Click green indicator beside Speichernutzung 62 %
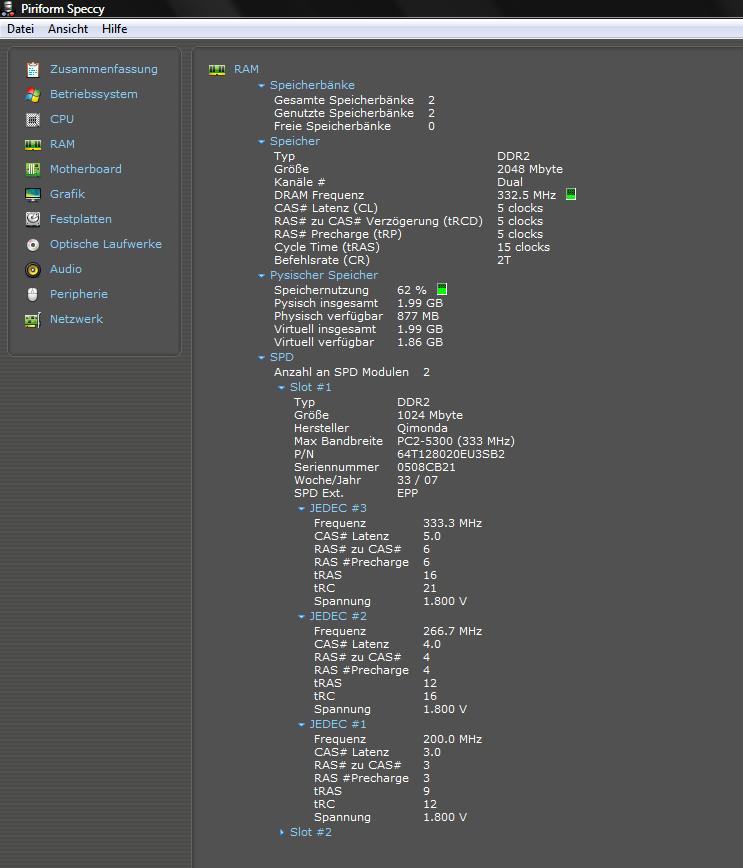Image resolution: width=743 pixels, height=868 pixels. pyautogui.click(x=442, y=289)
